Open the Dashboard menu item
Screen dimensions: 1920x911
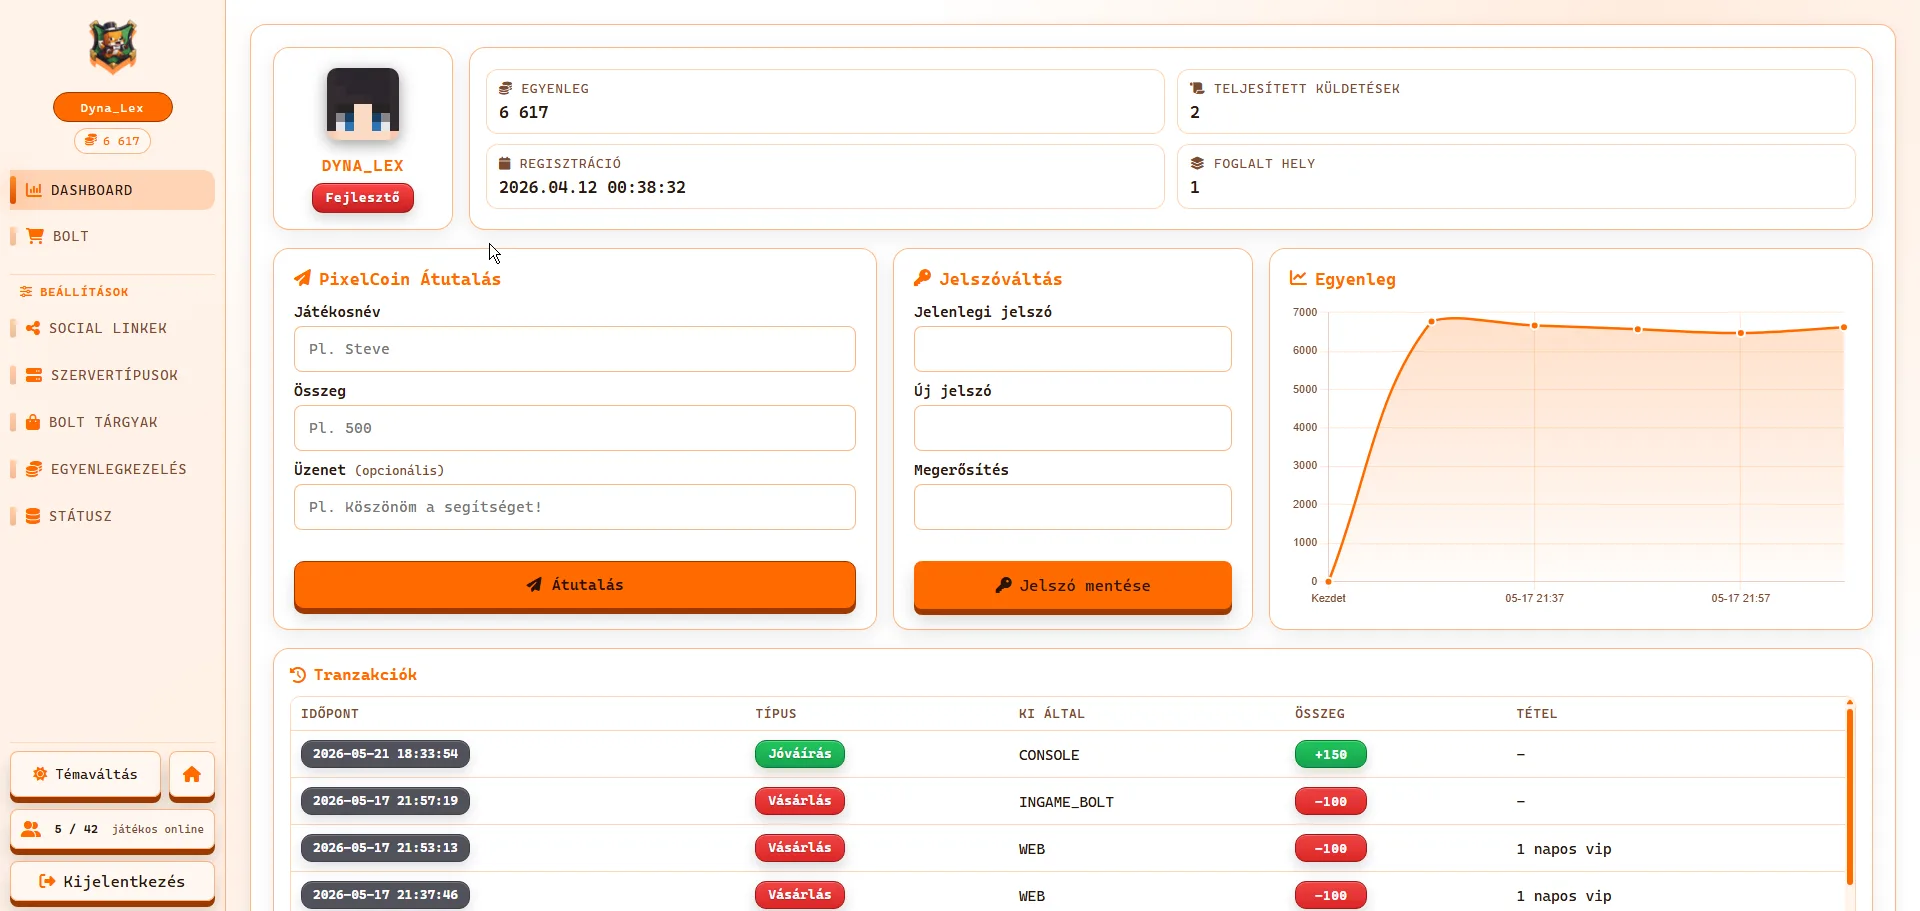(x=112, y=190)
